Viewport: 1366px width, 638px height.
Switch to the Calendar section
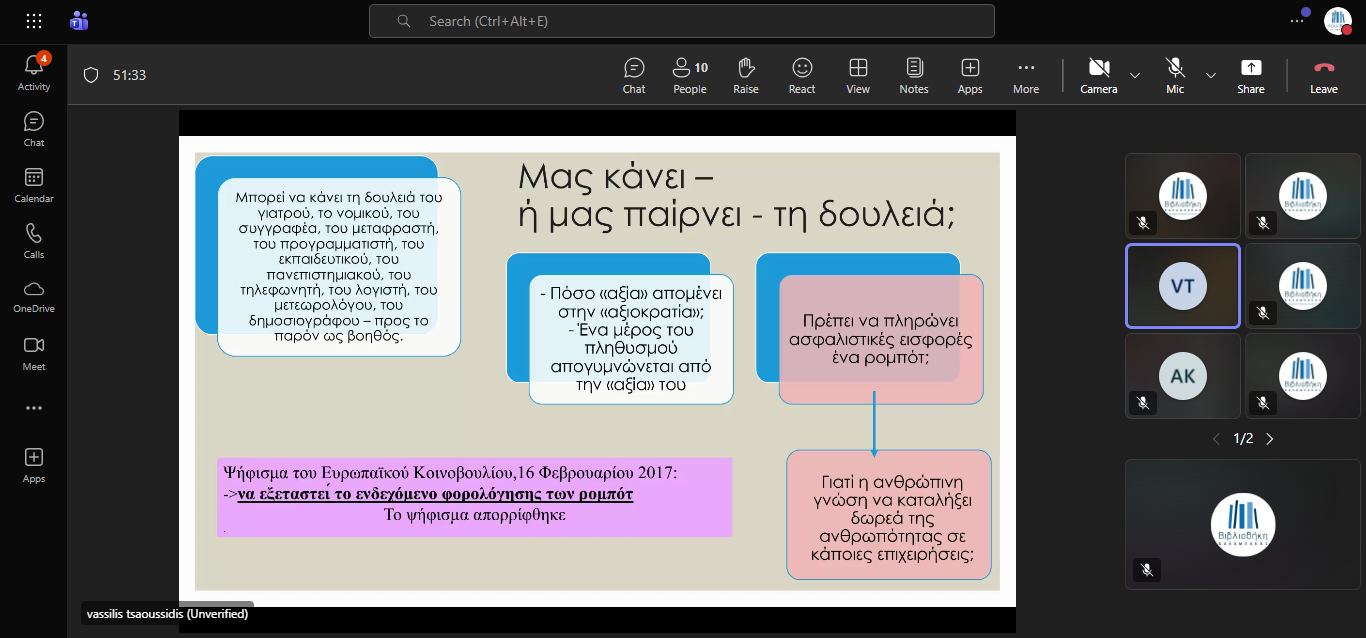[x=34, y=184]
